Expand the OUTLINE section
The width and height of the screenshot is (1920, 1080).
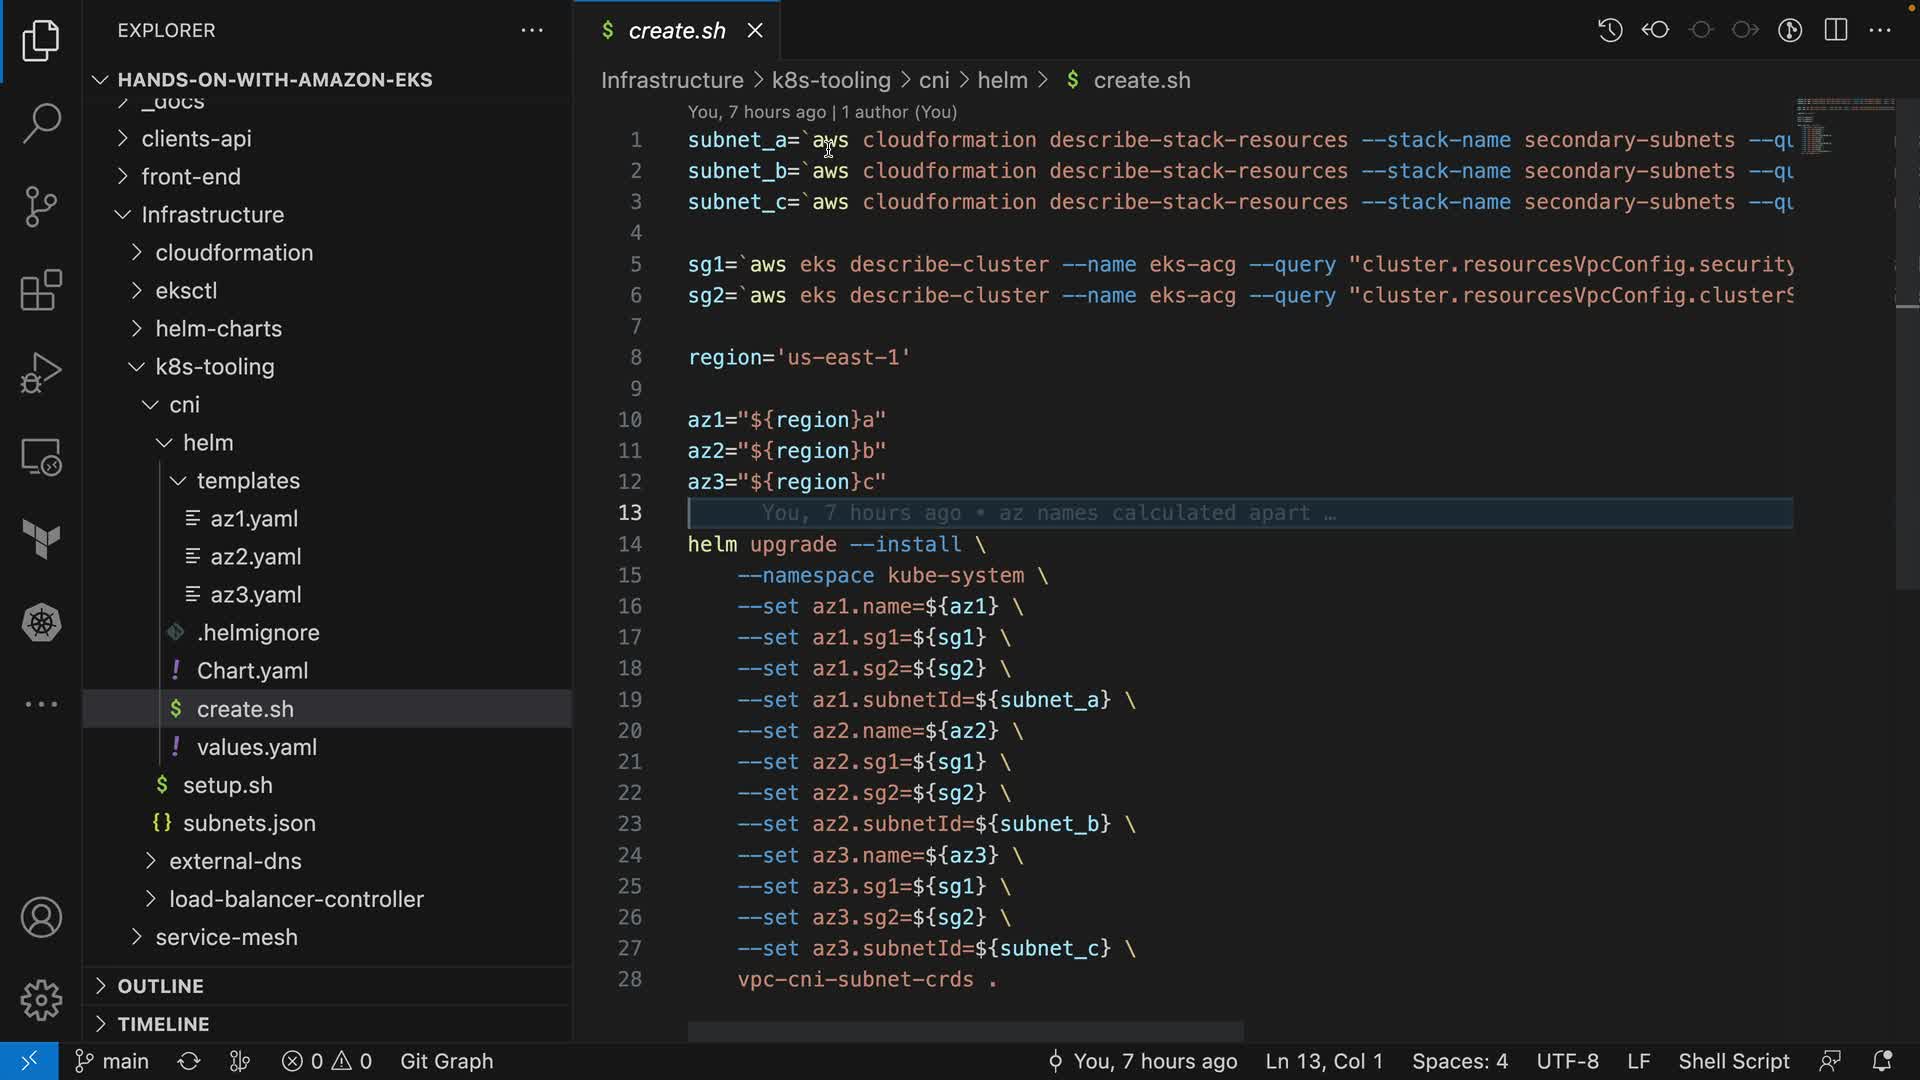tap(160, 986)
